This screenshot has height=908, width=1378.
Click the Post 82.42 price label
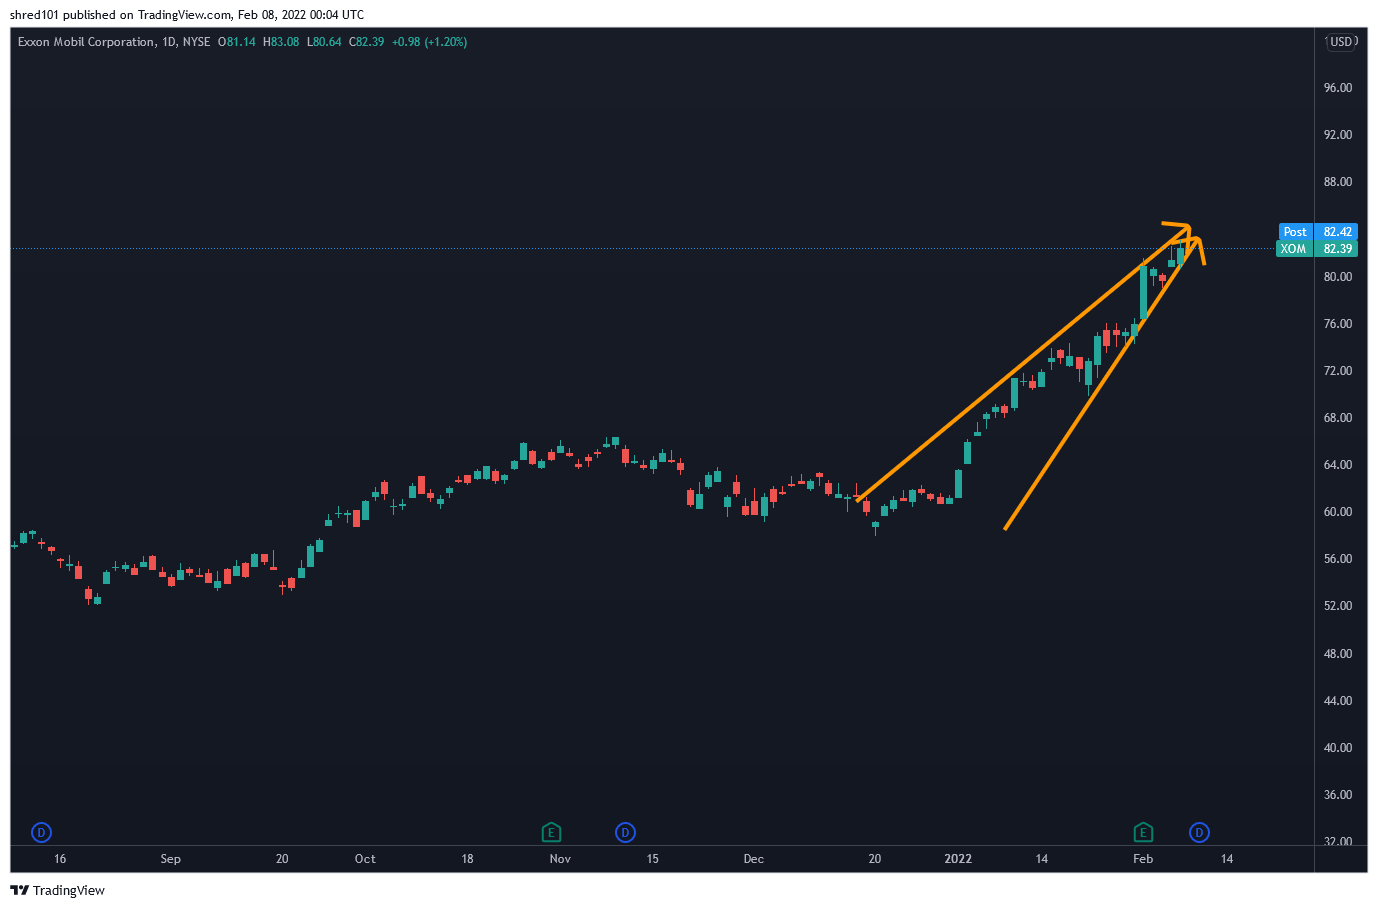click(1317, 232)
